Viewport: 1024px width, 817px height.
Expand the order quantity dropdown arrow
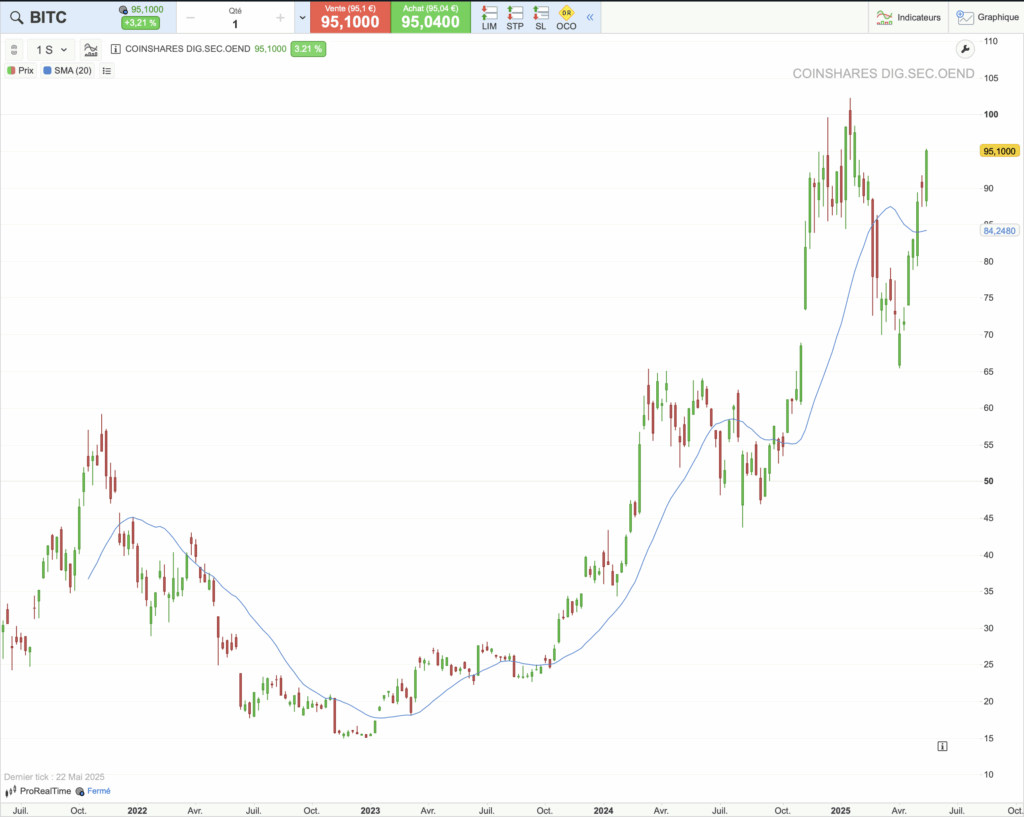point(302,18)
